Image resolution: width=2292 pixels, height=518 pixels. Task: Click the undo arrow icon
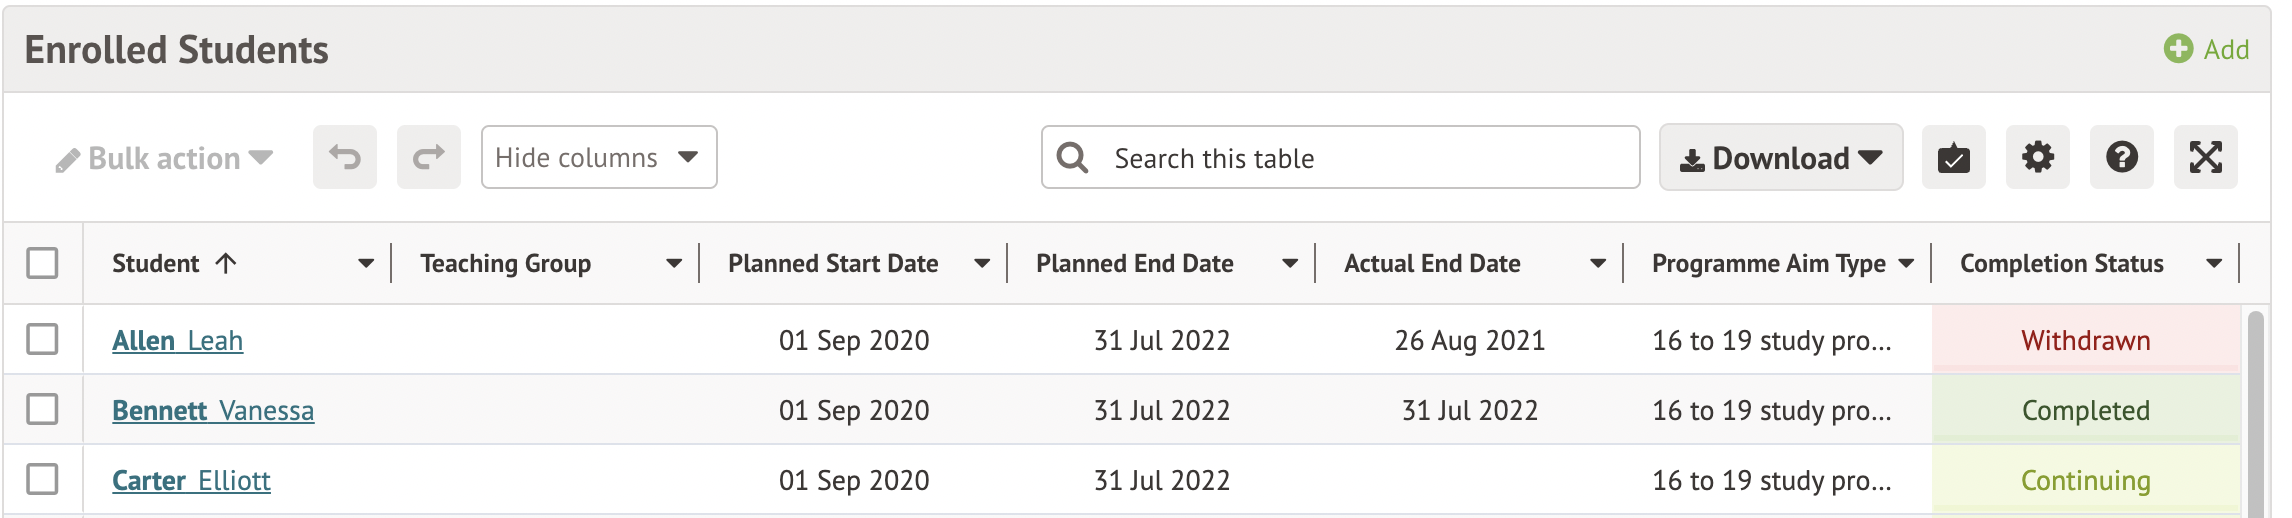click(345, 157)
